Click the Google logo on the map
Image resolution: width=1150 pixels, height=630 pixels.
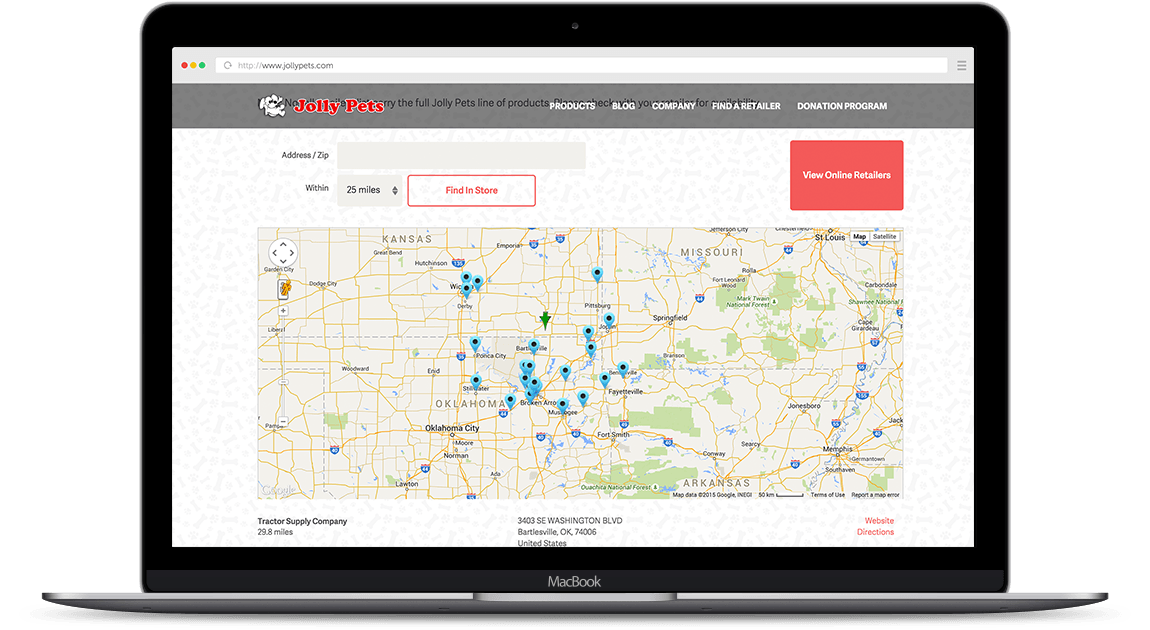[278, 490]
